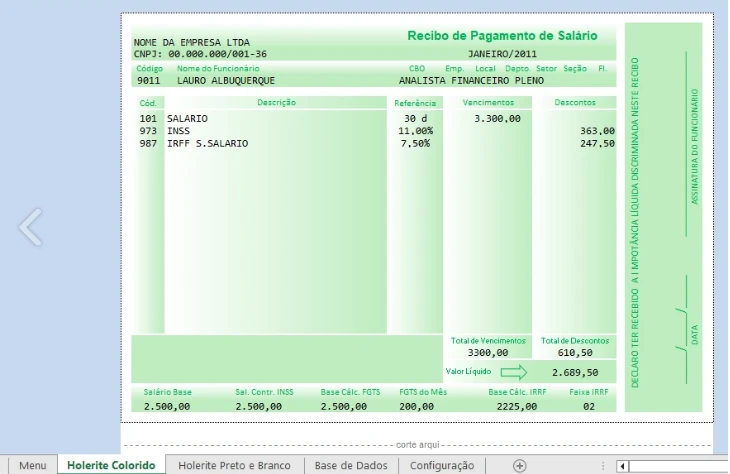The height and width of the screenshot is (474, 730).
Task: Go to the Configuração sheet tab
Action: (x=441, y=465)
